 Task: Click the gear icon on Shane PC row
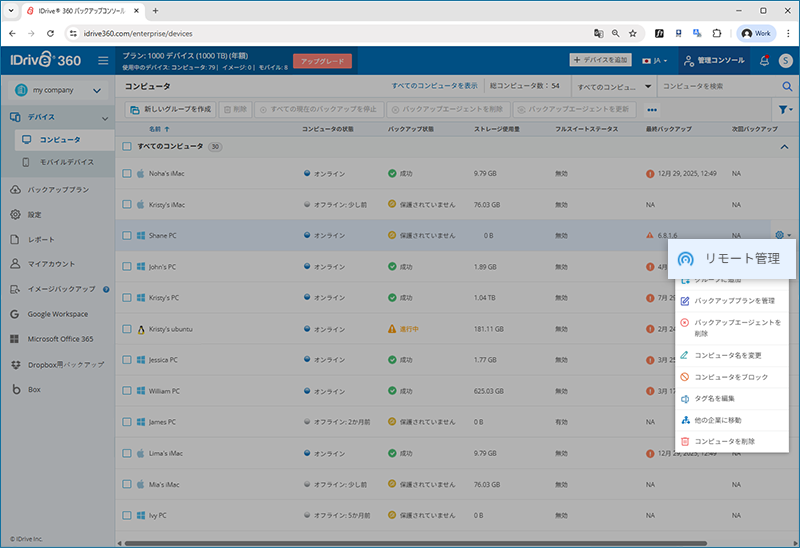point(779,235)
